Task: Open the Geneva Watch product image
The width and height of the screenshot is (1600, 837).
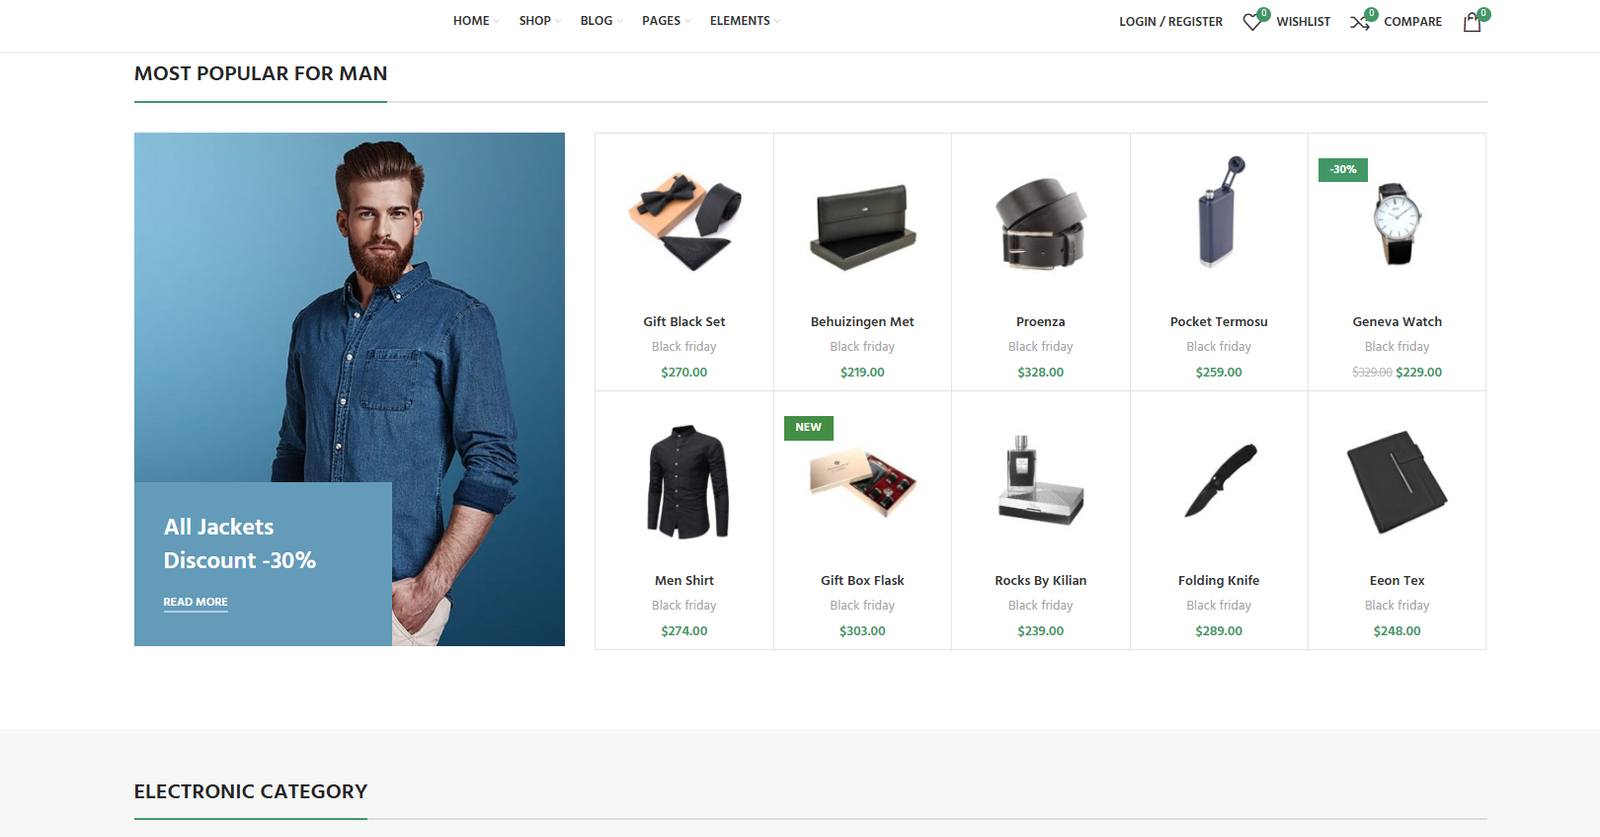Action: click(1397, 223)
